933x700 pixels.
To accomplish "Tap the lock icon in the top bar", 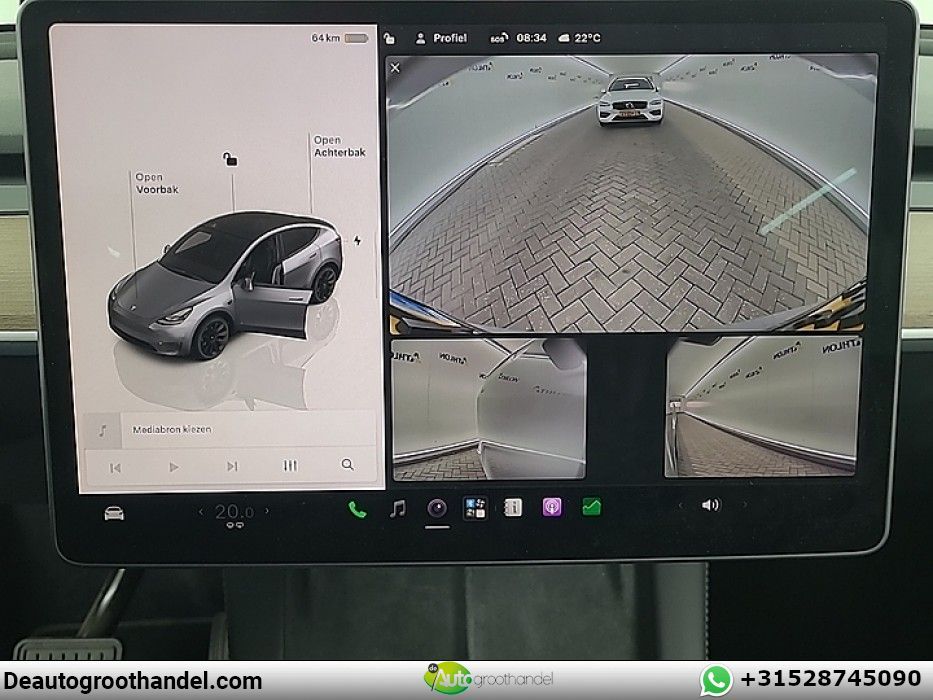I will pos(389,38).
